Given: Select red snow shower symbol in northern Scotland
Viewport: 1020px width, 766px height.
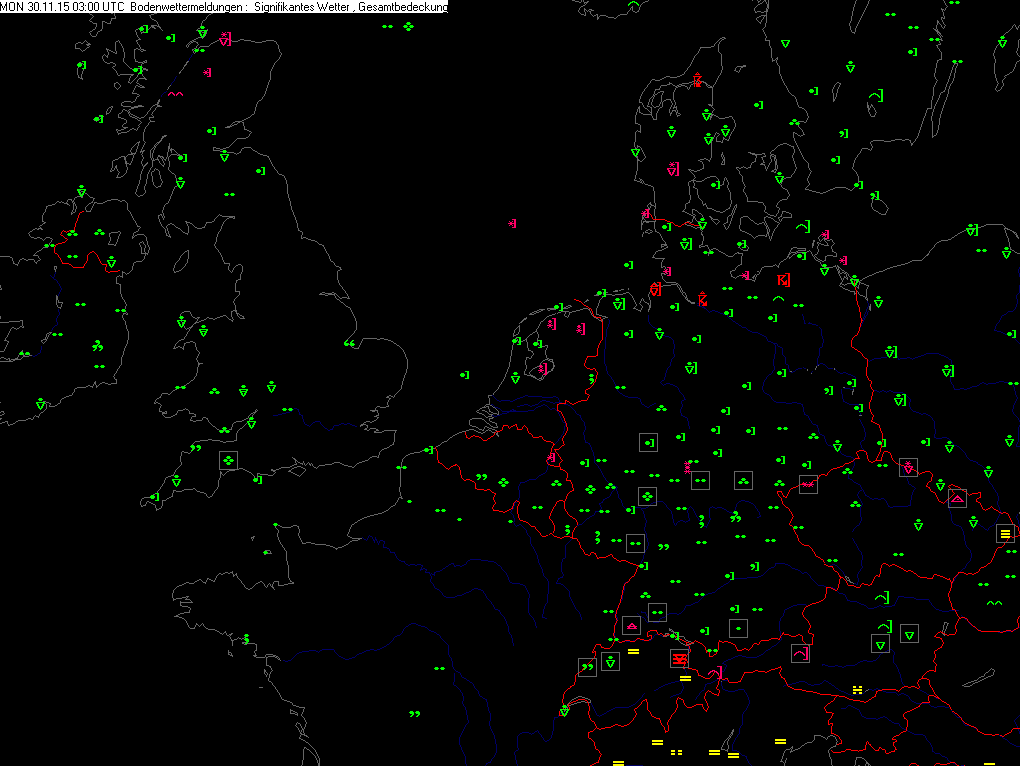Looking at the screenshot, I should point(225,39).
